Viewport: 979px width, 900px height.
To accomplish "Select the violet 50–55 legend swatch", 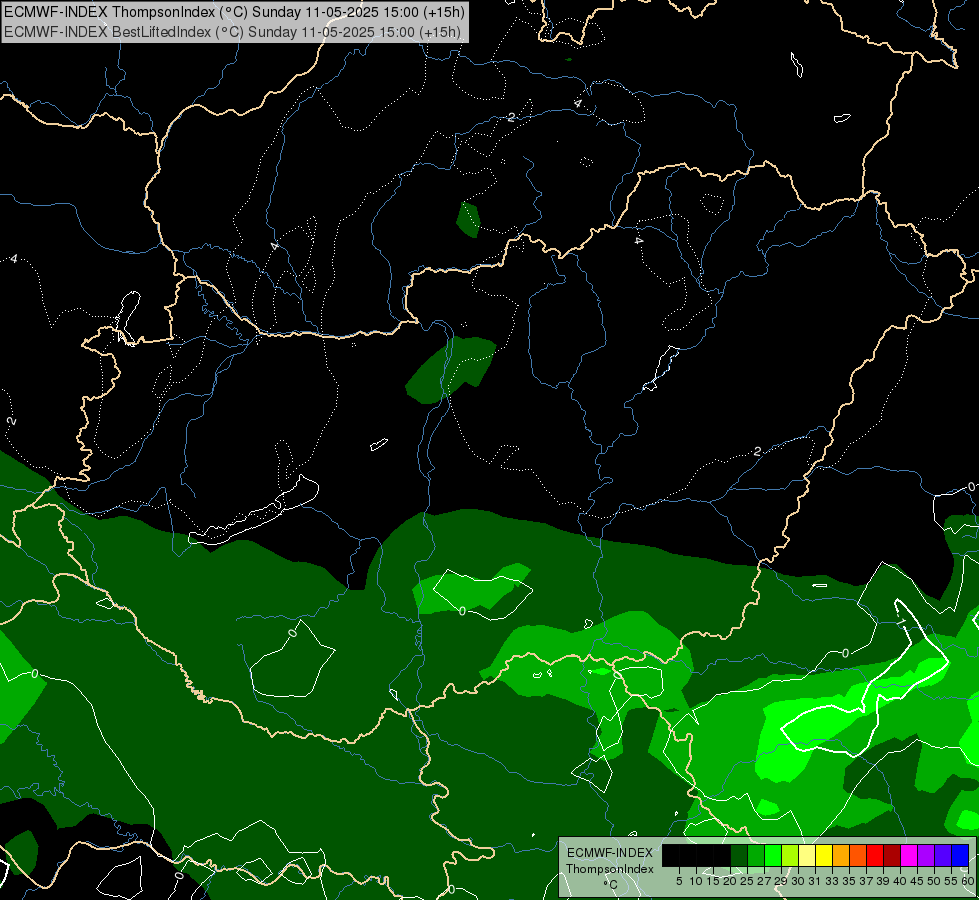I will (x=943, y=855).
